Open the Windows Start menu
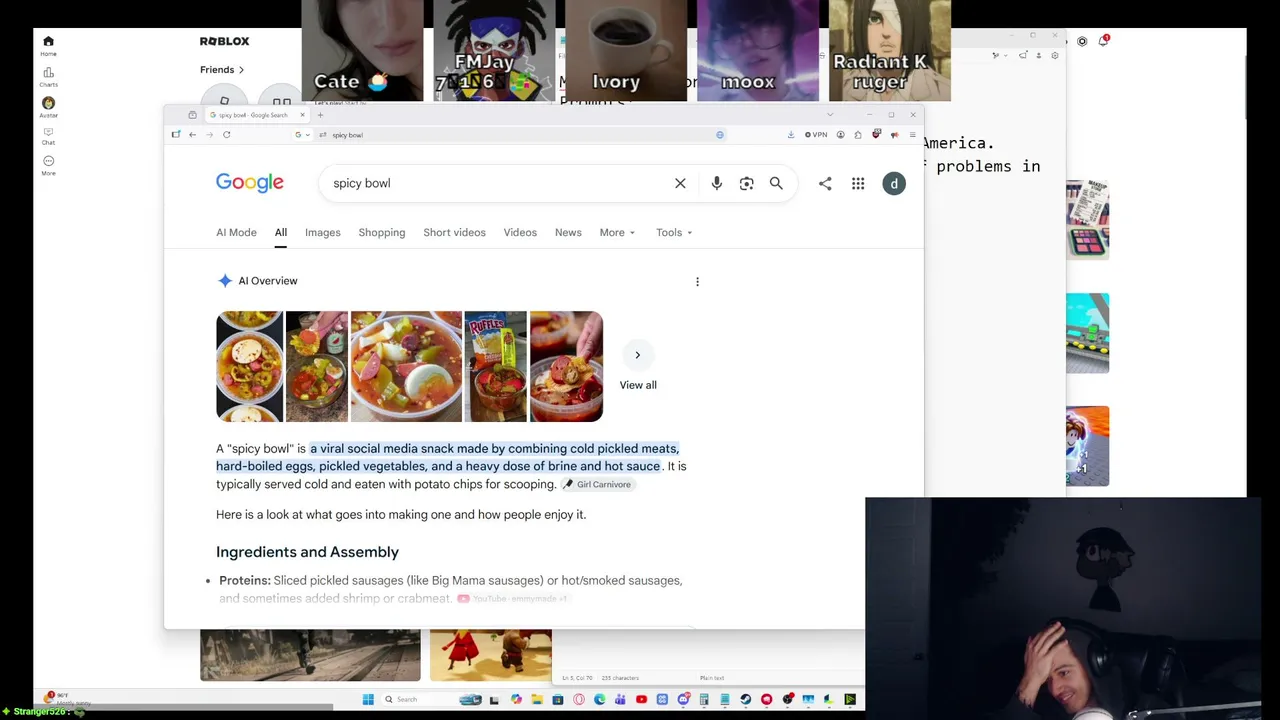The image size is (1280, 720). [x=368, y=699]
